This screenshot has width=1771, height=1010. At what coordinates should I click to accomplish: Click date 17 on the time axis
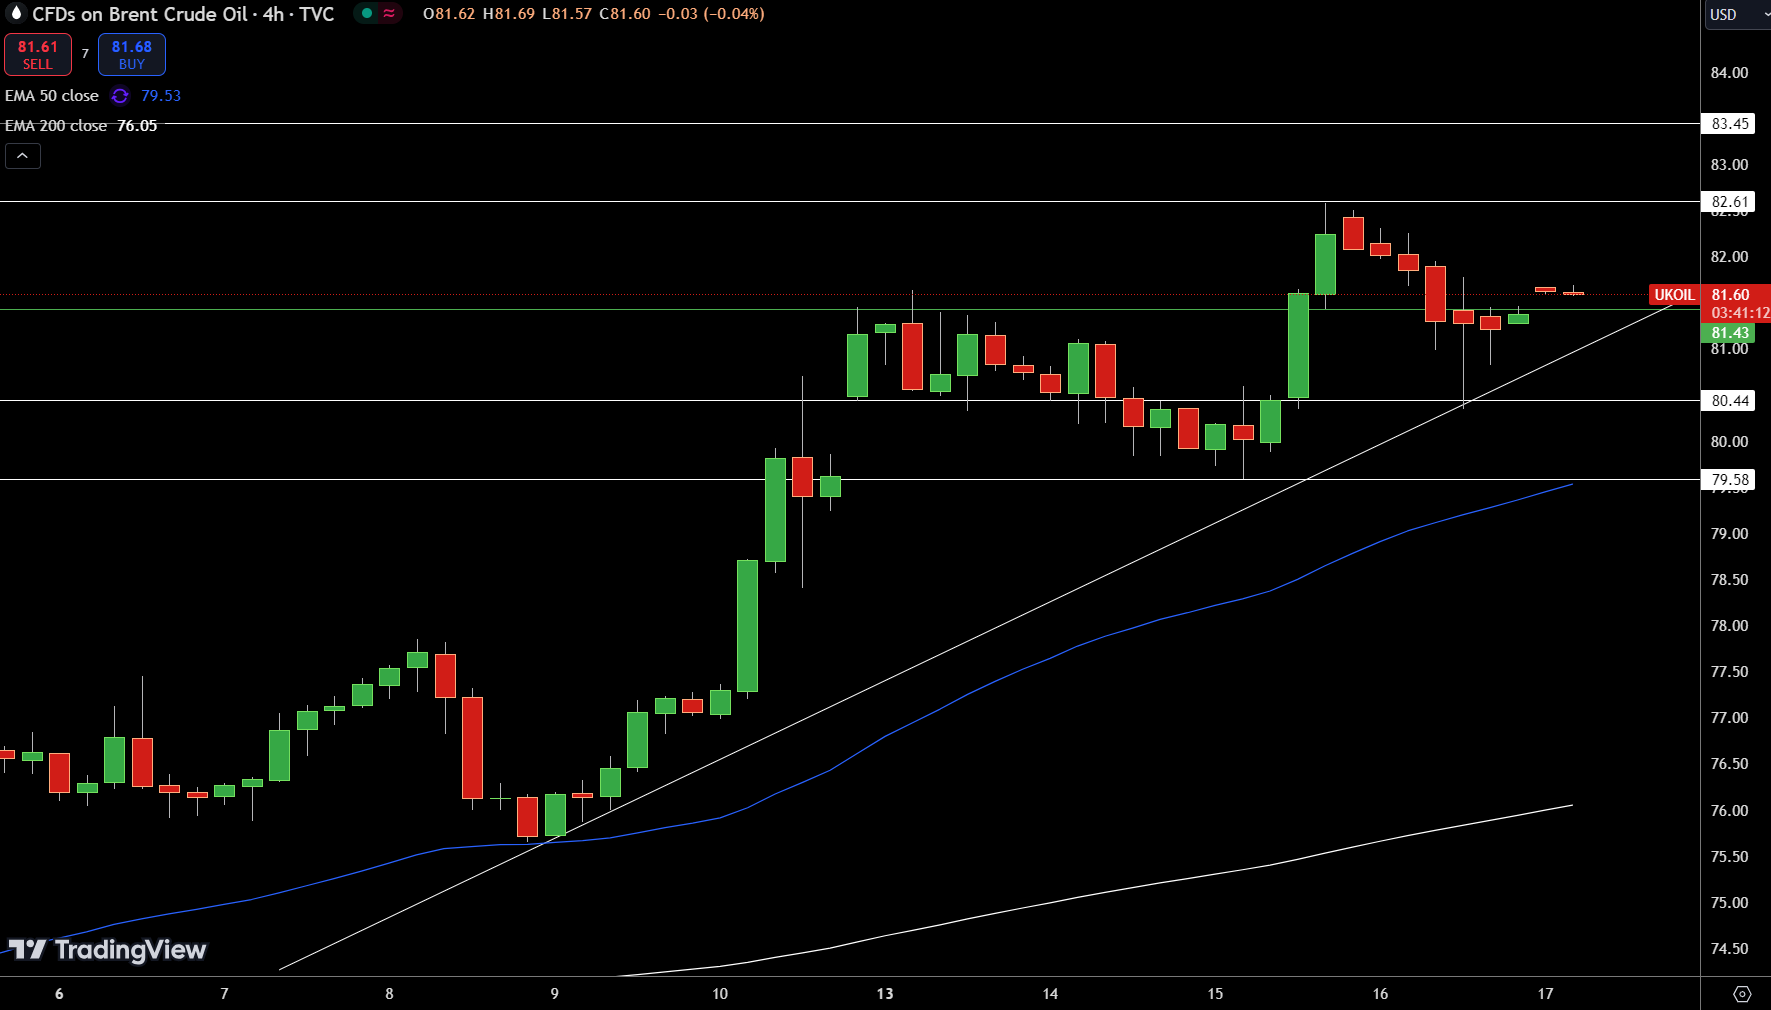(x=1546, y=994)
